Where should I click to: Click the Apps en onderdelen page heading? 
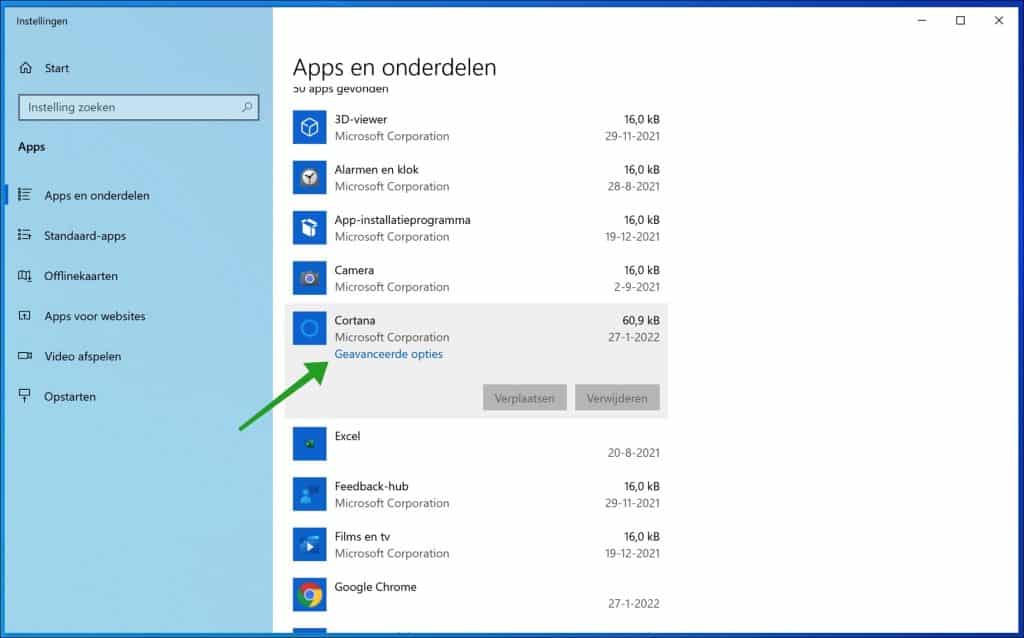point(394,68)
